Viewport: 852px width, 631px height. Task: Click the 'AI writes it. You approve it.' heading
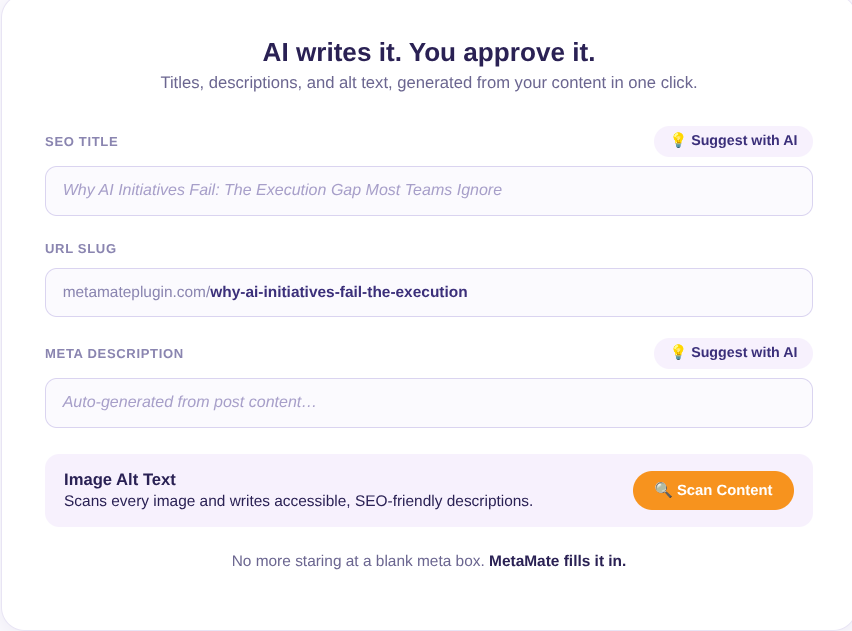[x=429, y=53]
